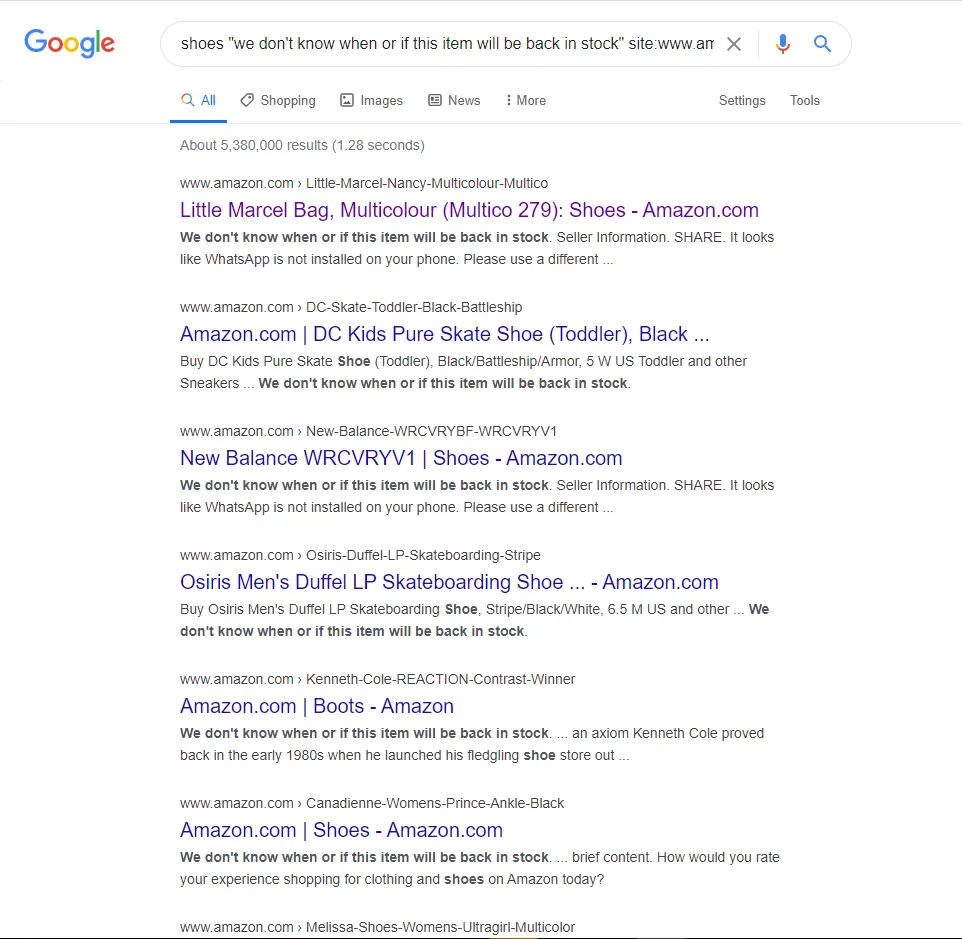Expand the More search options menu
Viewport: 962px width, 939px height.
point(526,101)
